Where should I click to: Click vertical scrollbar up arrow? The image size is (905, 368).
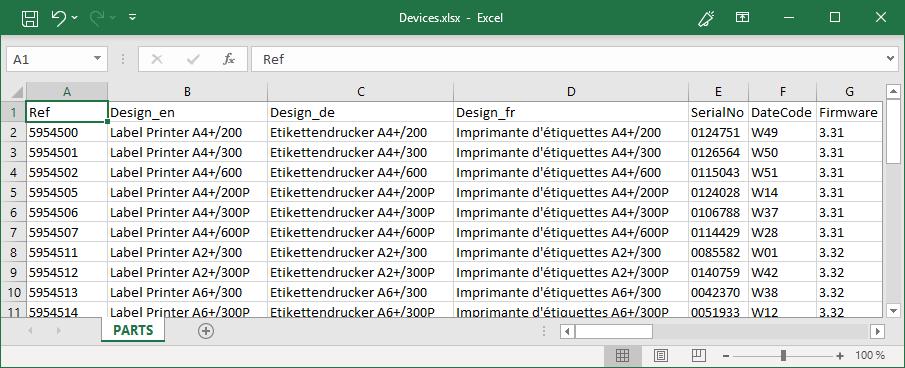[x=893, y=92]
